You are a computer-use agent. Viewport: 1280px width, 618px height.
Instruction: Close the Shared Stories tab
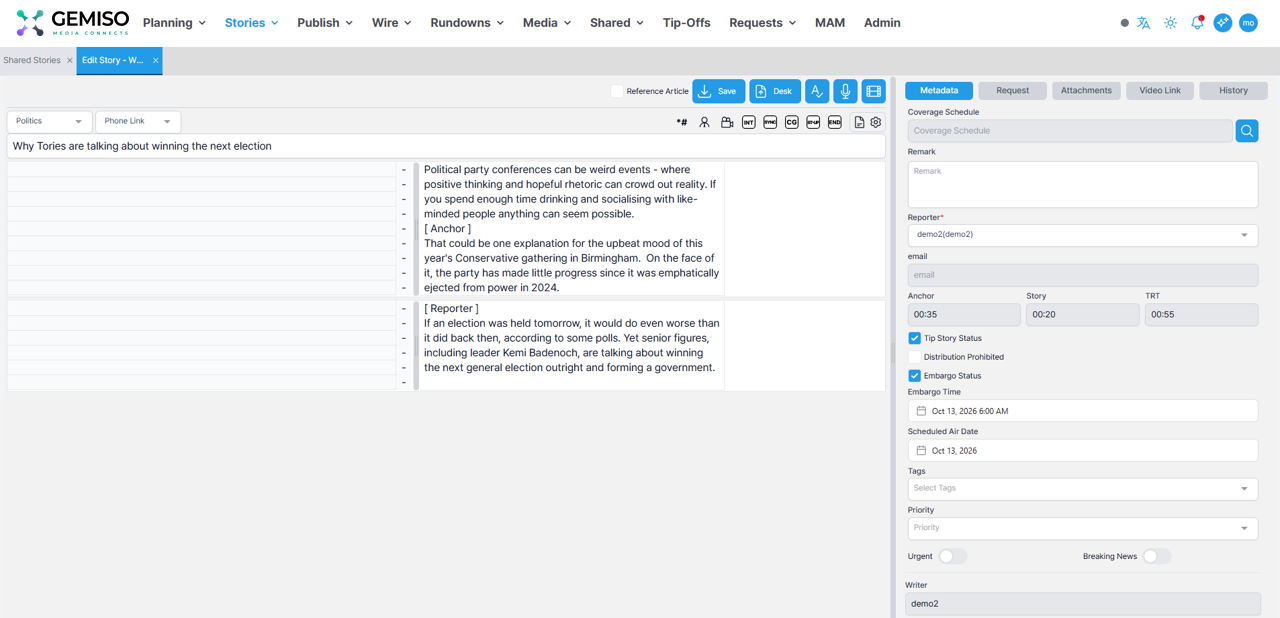(69, 61)
